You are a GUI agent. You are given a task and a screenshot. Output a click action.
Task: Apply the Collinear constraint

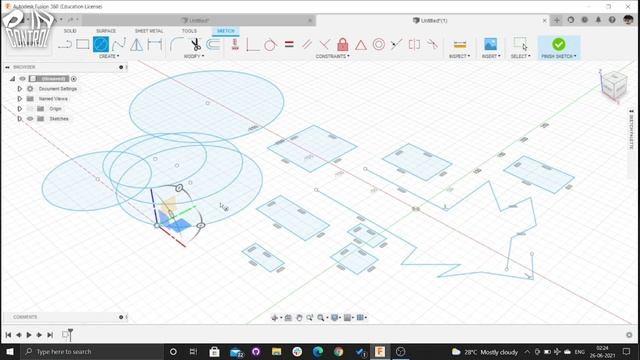pyautogui.click(x=396, y=44)
